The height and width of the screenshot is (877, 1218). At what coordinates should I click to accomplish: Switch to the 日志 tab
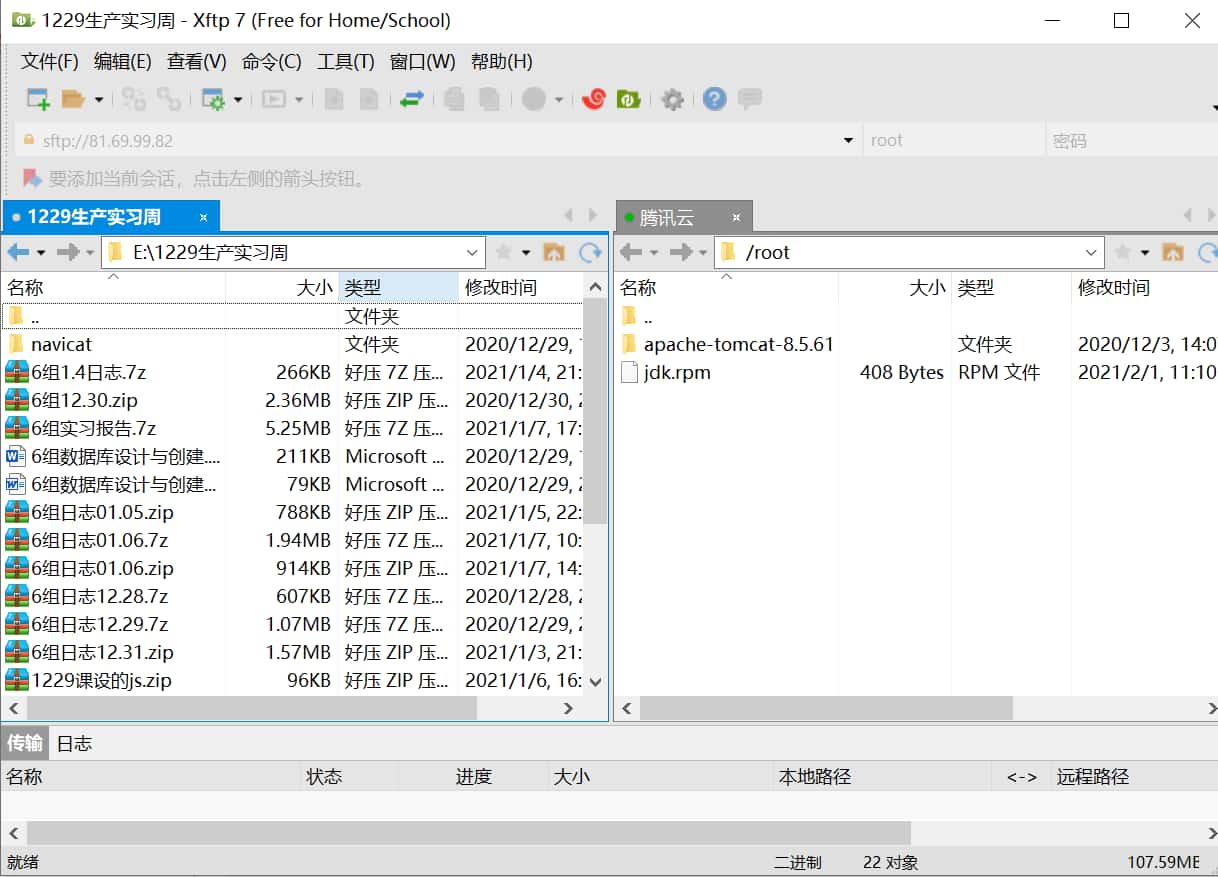(x=74, y=743)
